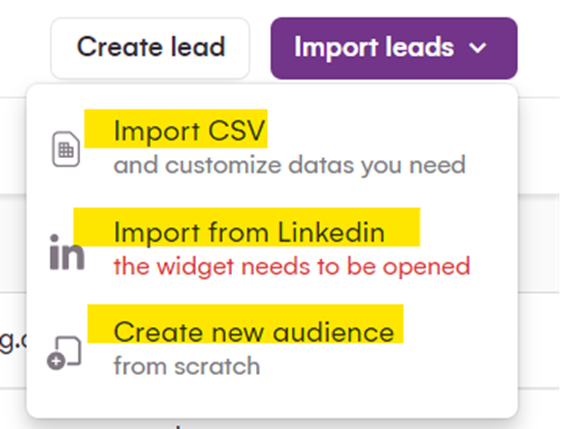Collapse the Import leads dropdown button

[x=394, y=48]
